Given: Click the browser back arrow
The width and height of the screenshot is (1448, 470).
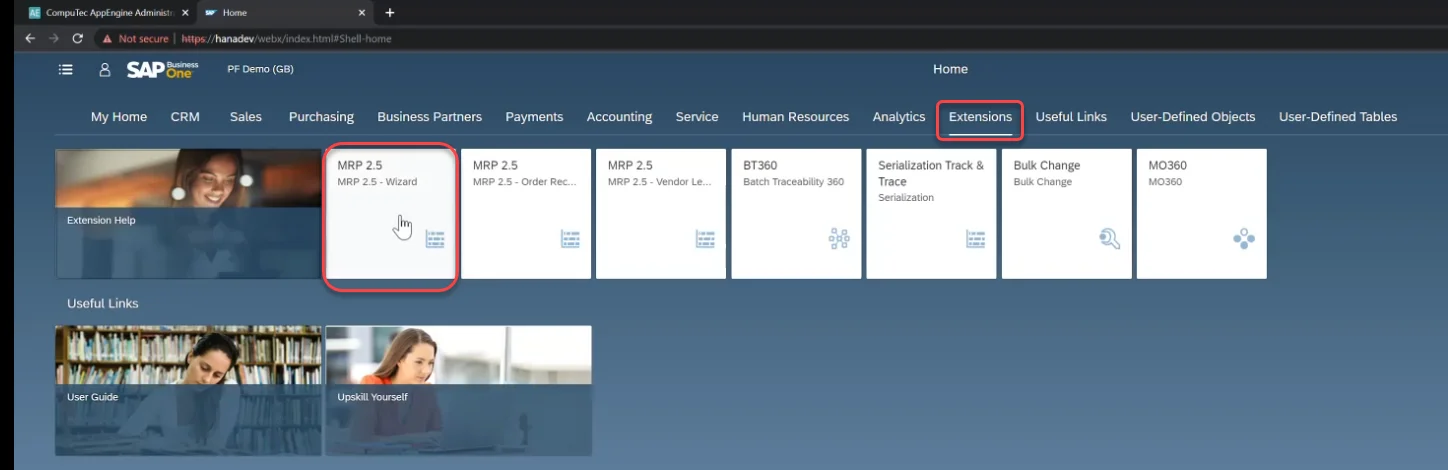Looking at the screenshot, I should tap(30, 39).
